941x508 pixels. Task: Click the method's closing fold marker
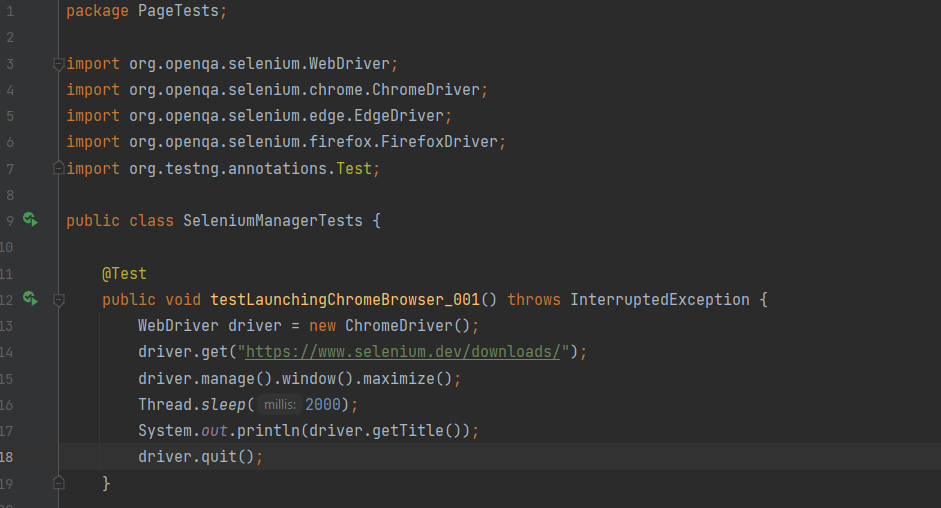tap(58, 483)
